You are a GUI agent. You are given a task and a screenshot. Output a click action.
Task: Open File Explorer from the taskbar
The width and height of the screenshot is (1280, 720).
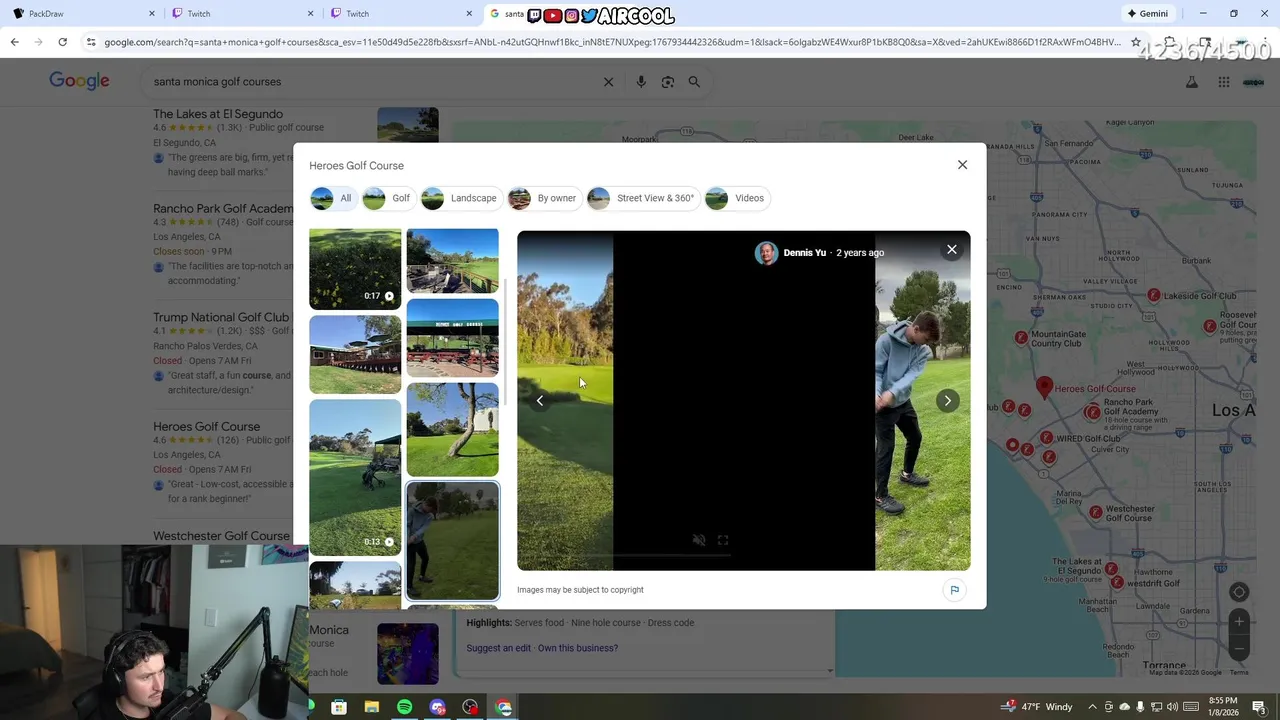point(372,707)
